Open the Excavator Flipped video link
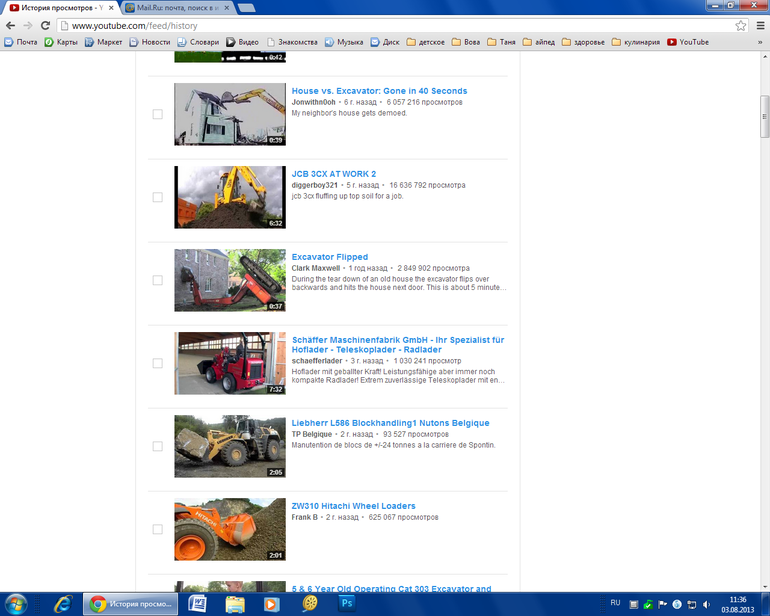The height and width of the screenshot is (616, 770). pos(330,257)
